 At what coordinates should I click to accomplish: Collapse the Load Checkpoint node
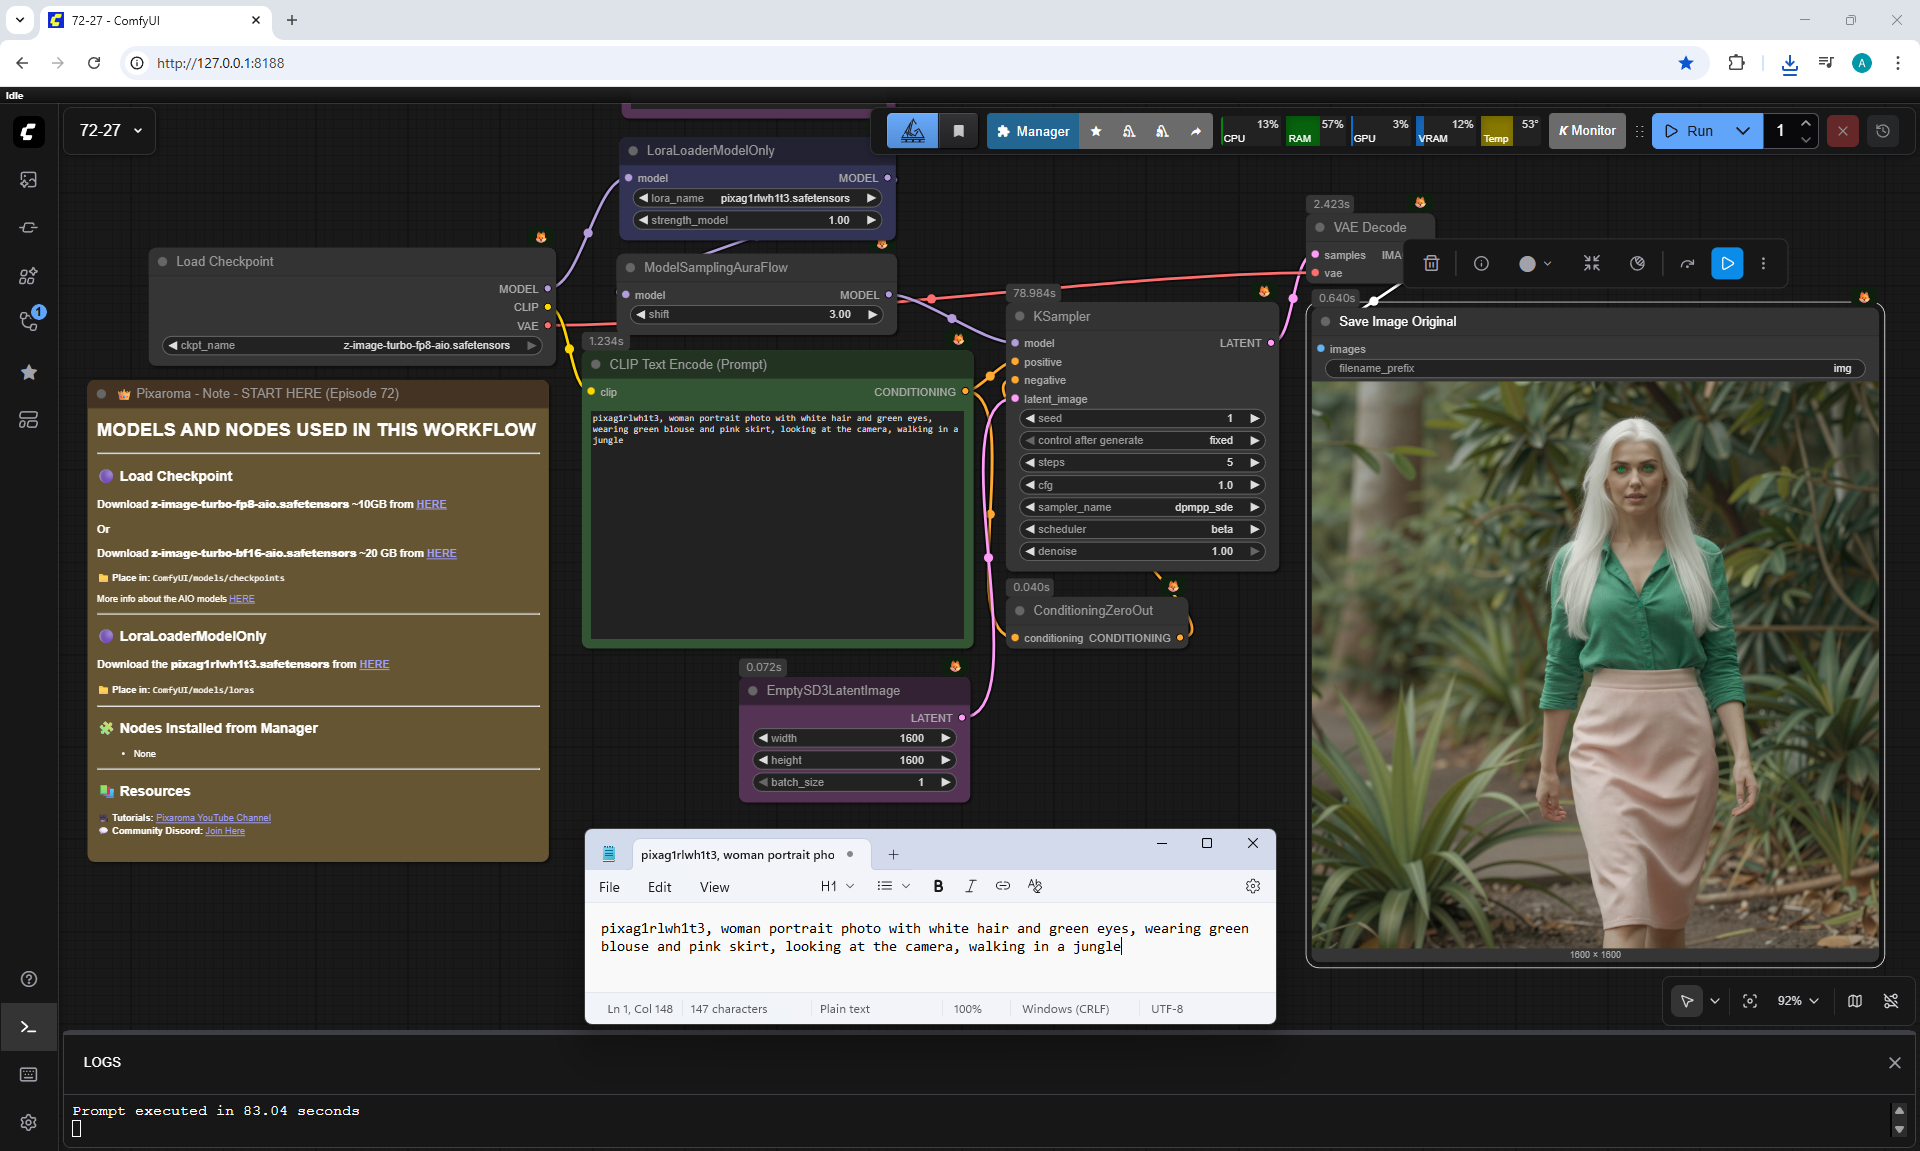pos(162,261)
